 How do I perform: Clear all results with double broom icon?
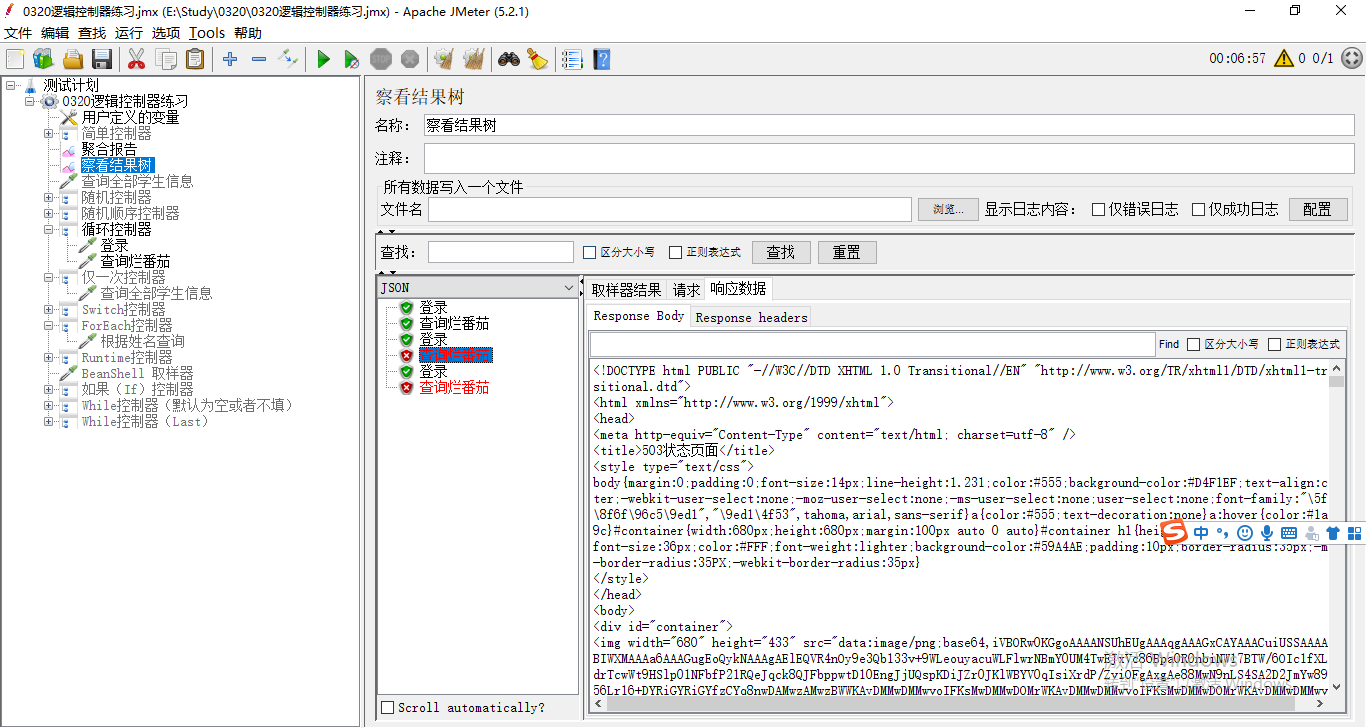click(x=474, y=59)
